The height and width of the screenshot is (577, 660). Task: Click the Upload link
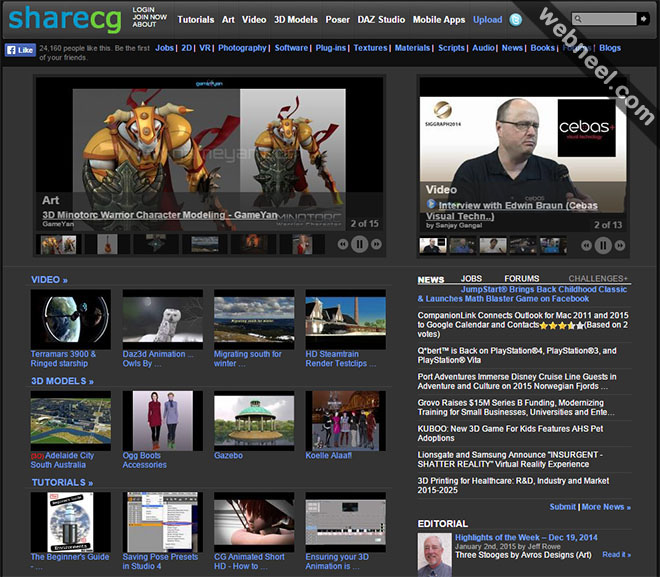click(487, 20)
